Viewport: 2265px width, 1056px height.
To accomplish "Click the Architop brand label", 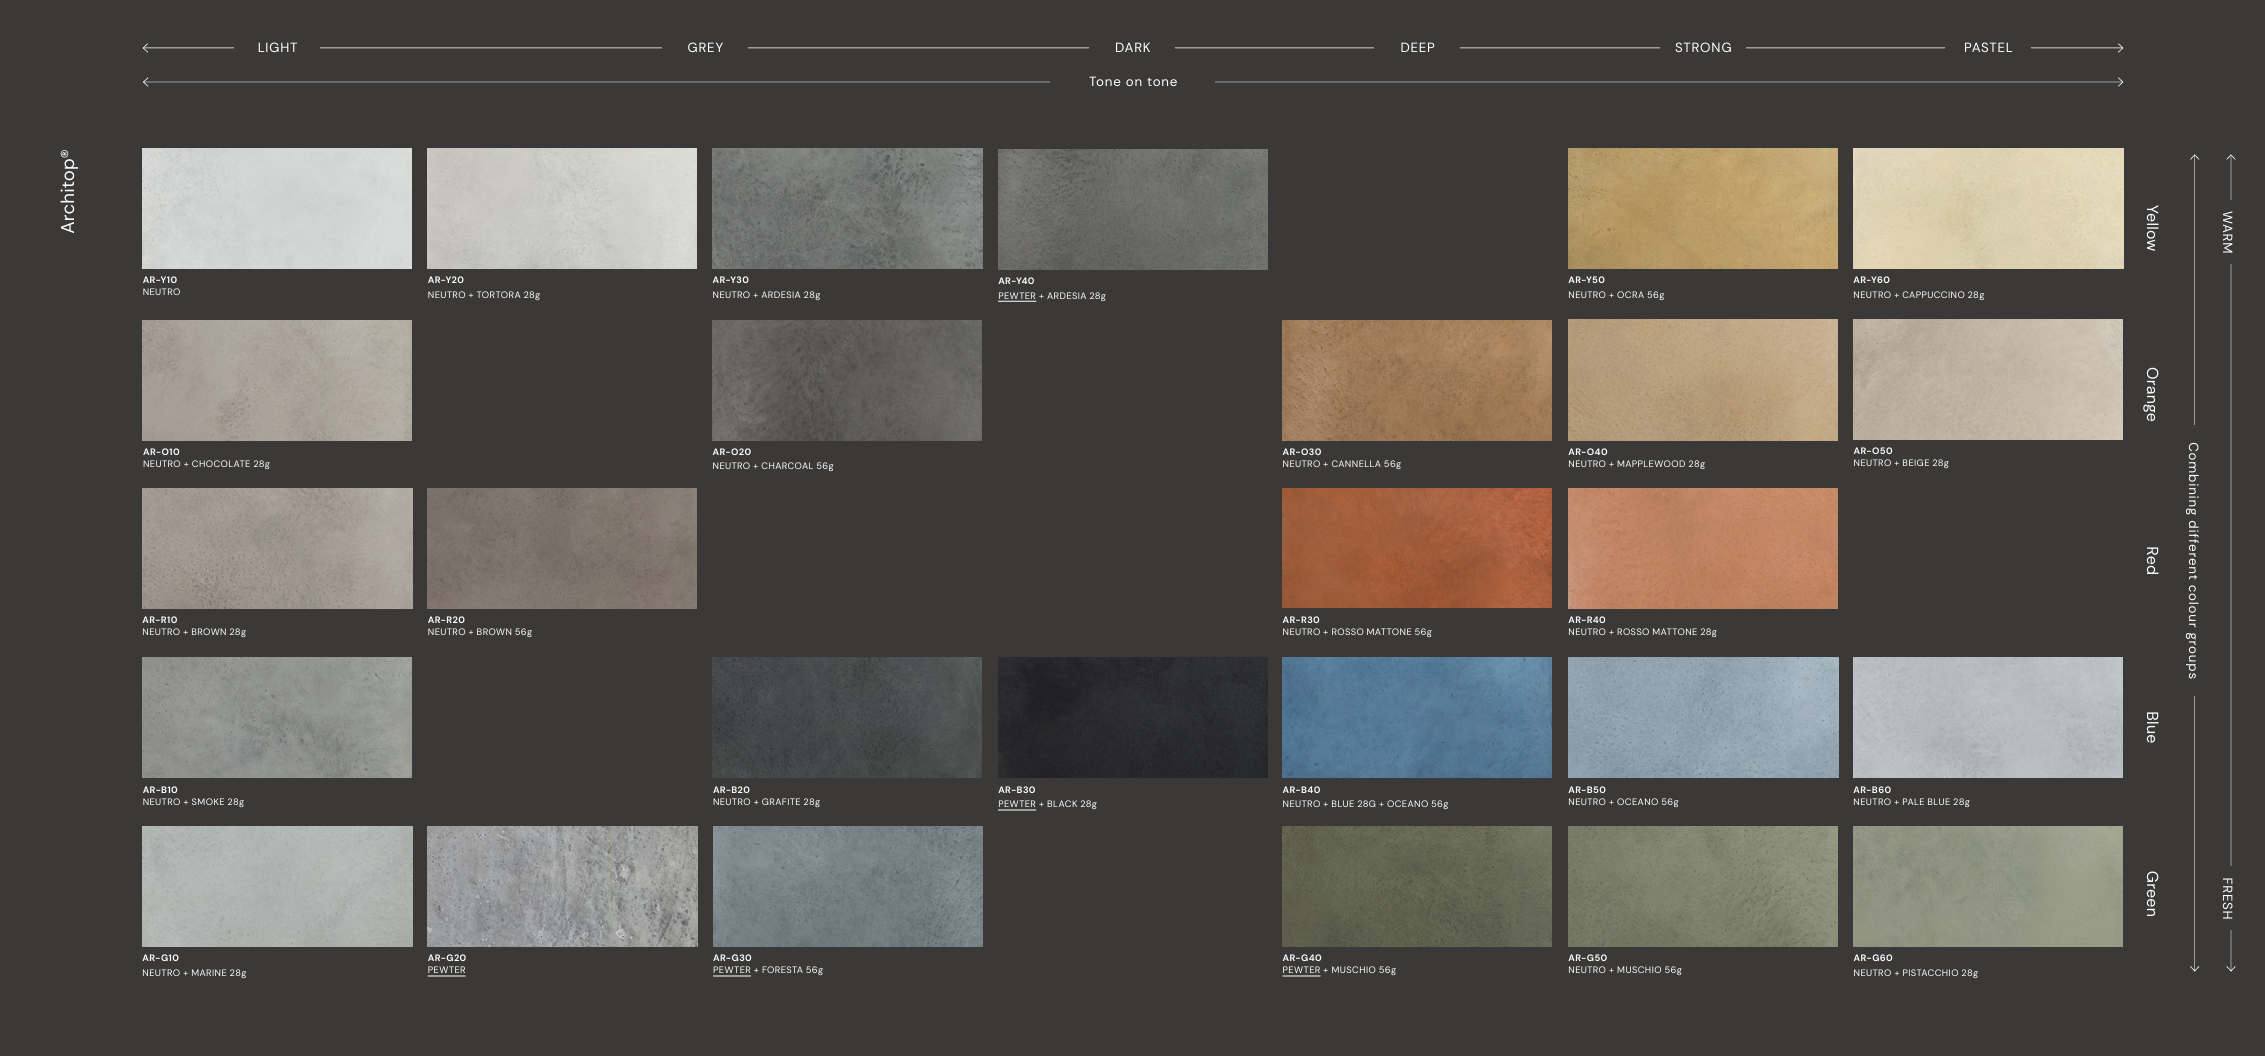I will tap(68, 191).
